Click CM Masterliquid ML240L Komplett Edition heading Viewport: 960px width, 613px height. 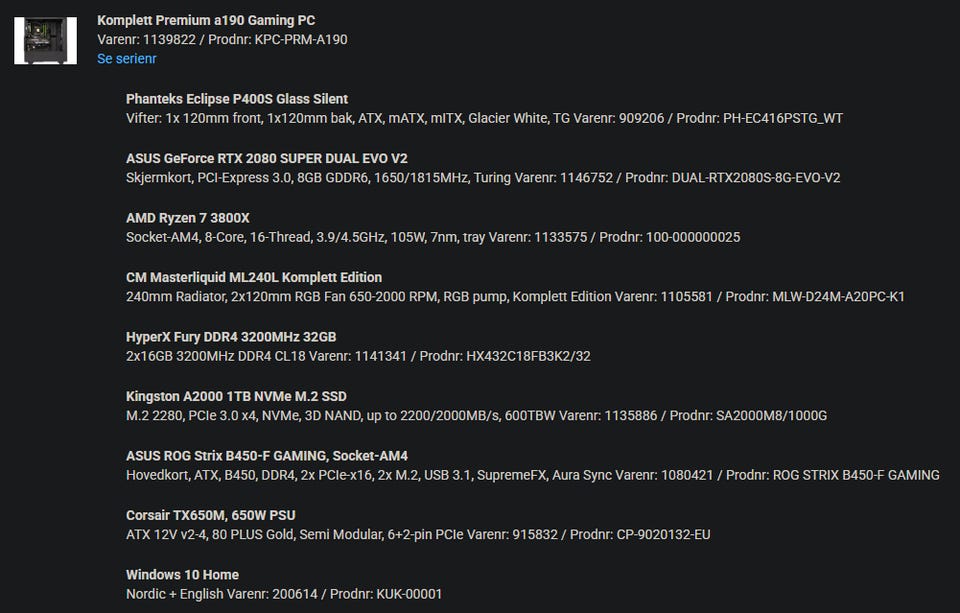254,277
